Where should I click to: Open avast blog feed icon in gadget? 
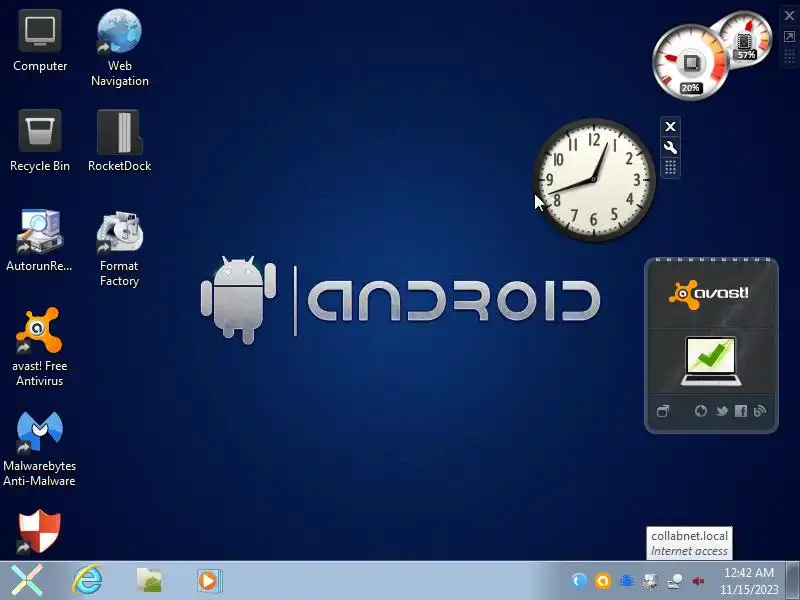[x=760, y=411]
